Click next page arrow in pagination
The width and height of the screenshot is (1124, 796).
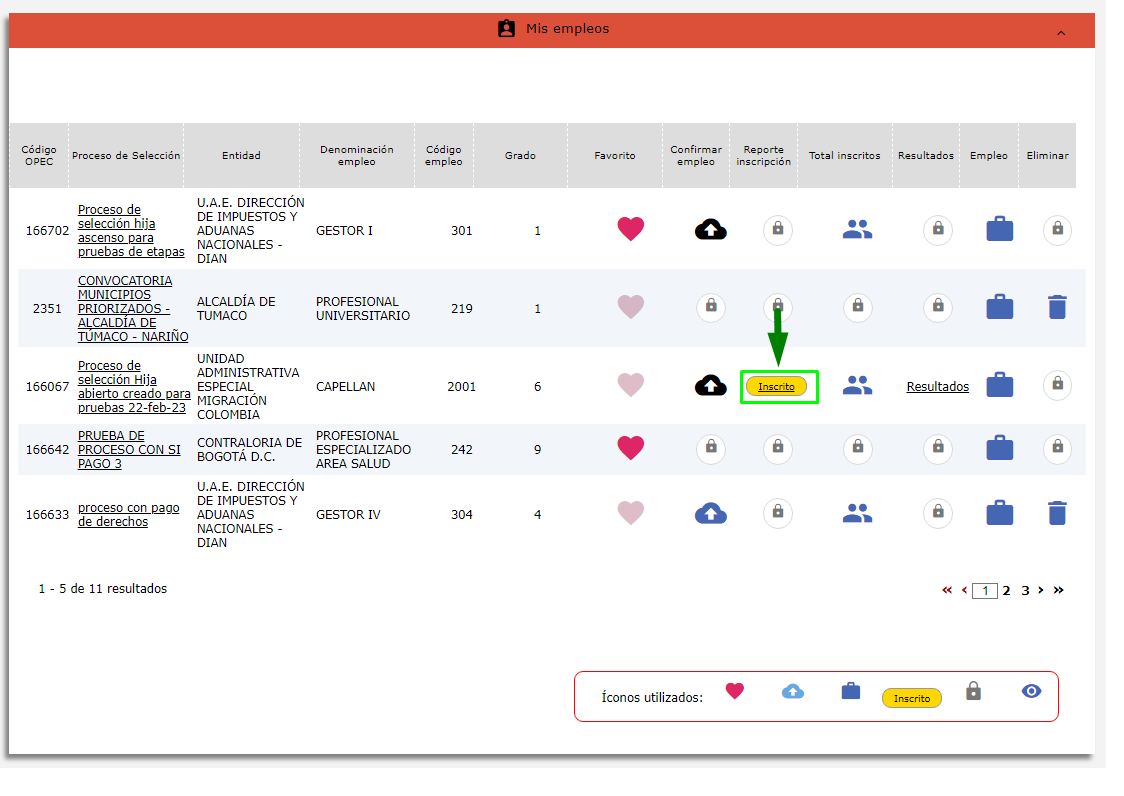1041,591
